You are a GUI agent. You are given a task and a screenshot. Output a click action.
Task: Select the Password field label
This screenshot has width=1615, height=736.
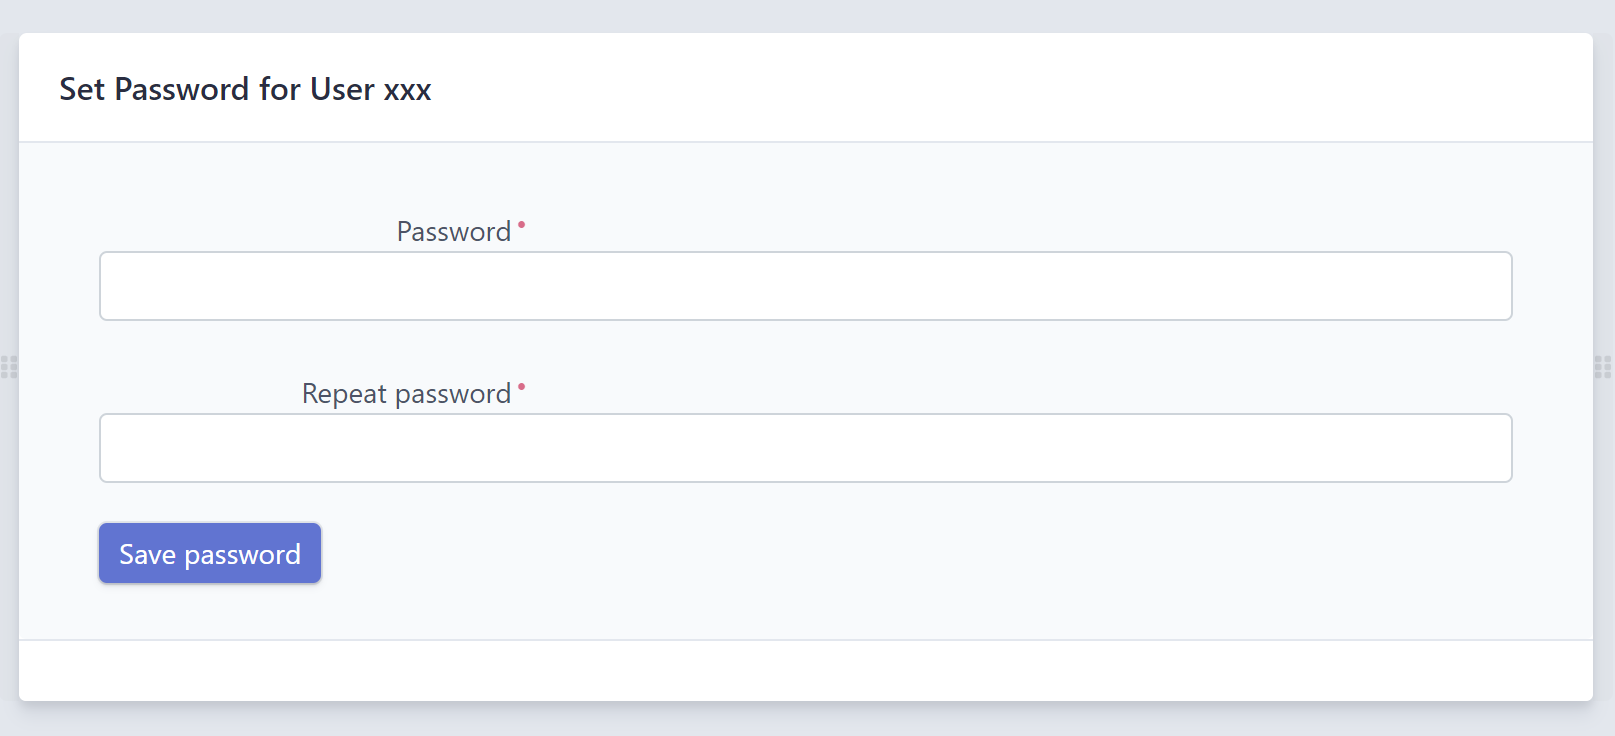tap(455, 231)
